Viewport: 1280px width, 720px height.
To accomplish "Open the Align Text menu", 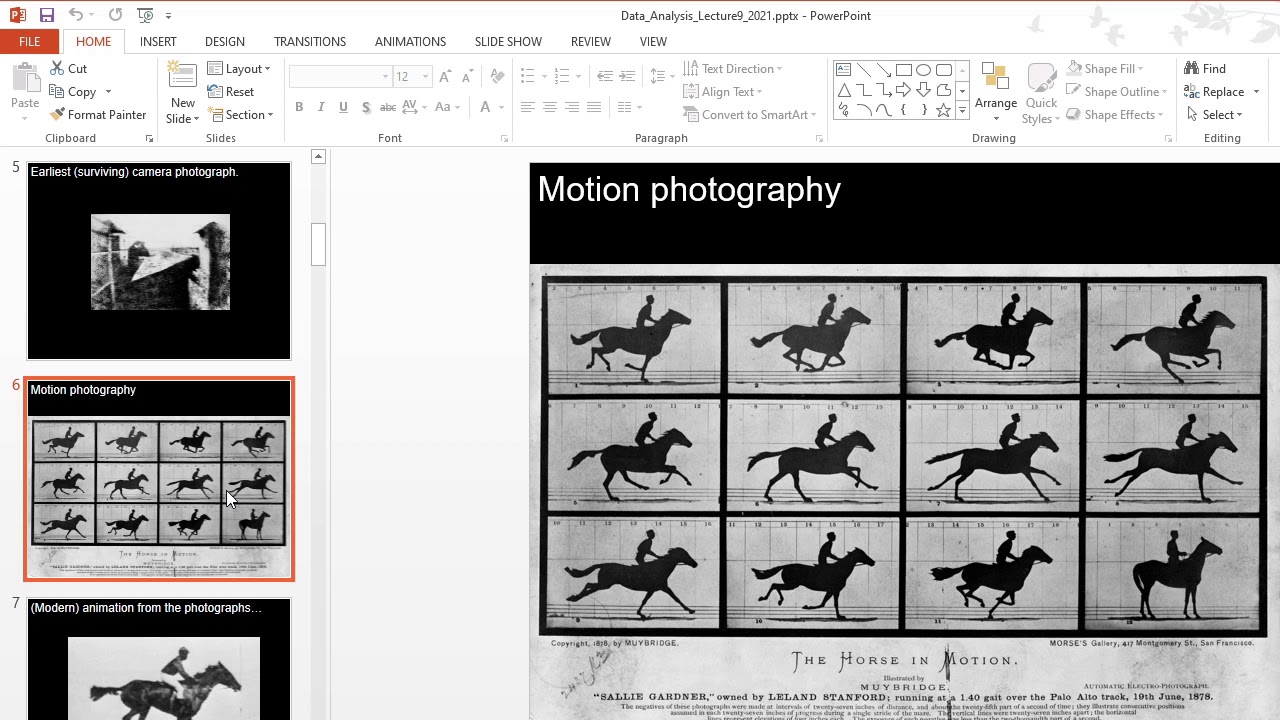I will click(x=723, y=92).
